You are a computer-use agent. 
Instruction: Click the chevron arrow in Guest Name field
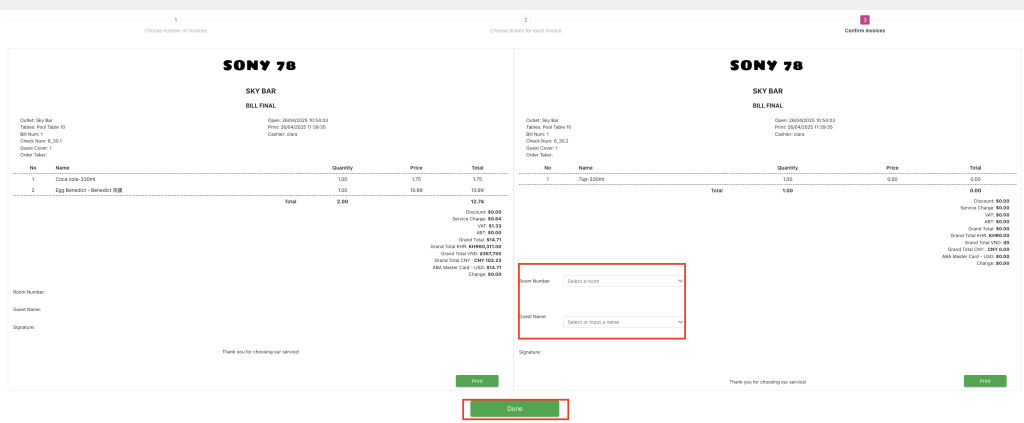[680, 322]
